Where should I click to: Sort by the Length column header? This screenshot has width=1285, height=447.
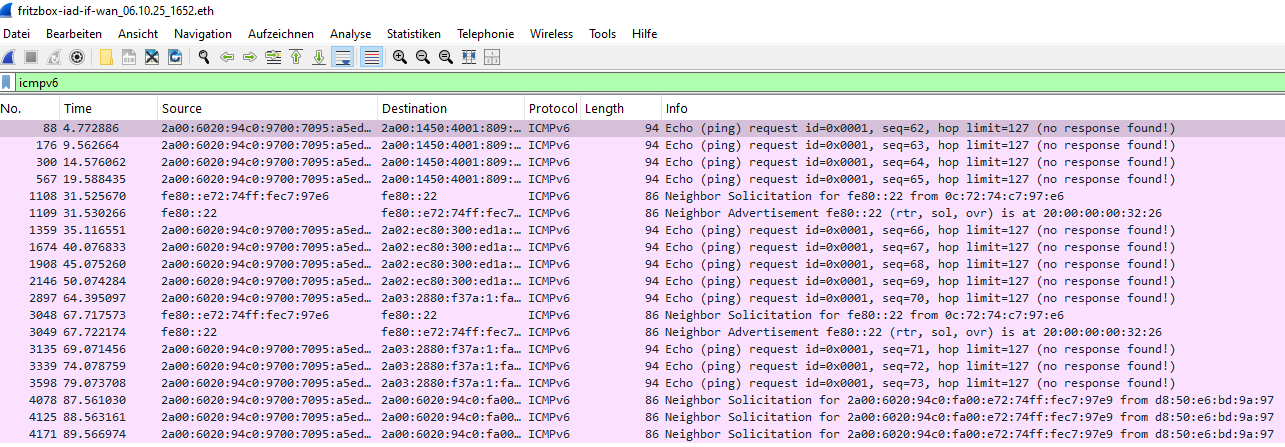[621, 108]
